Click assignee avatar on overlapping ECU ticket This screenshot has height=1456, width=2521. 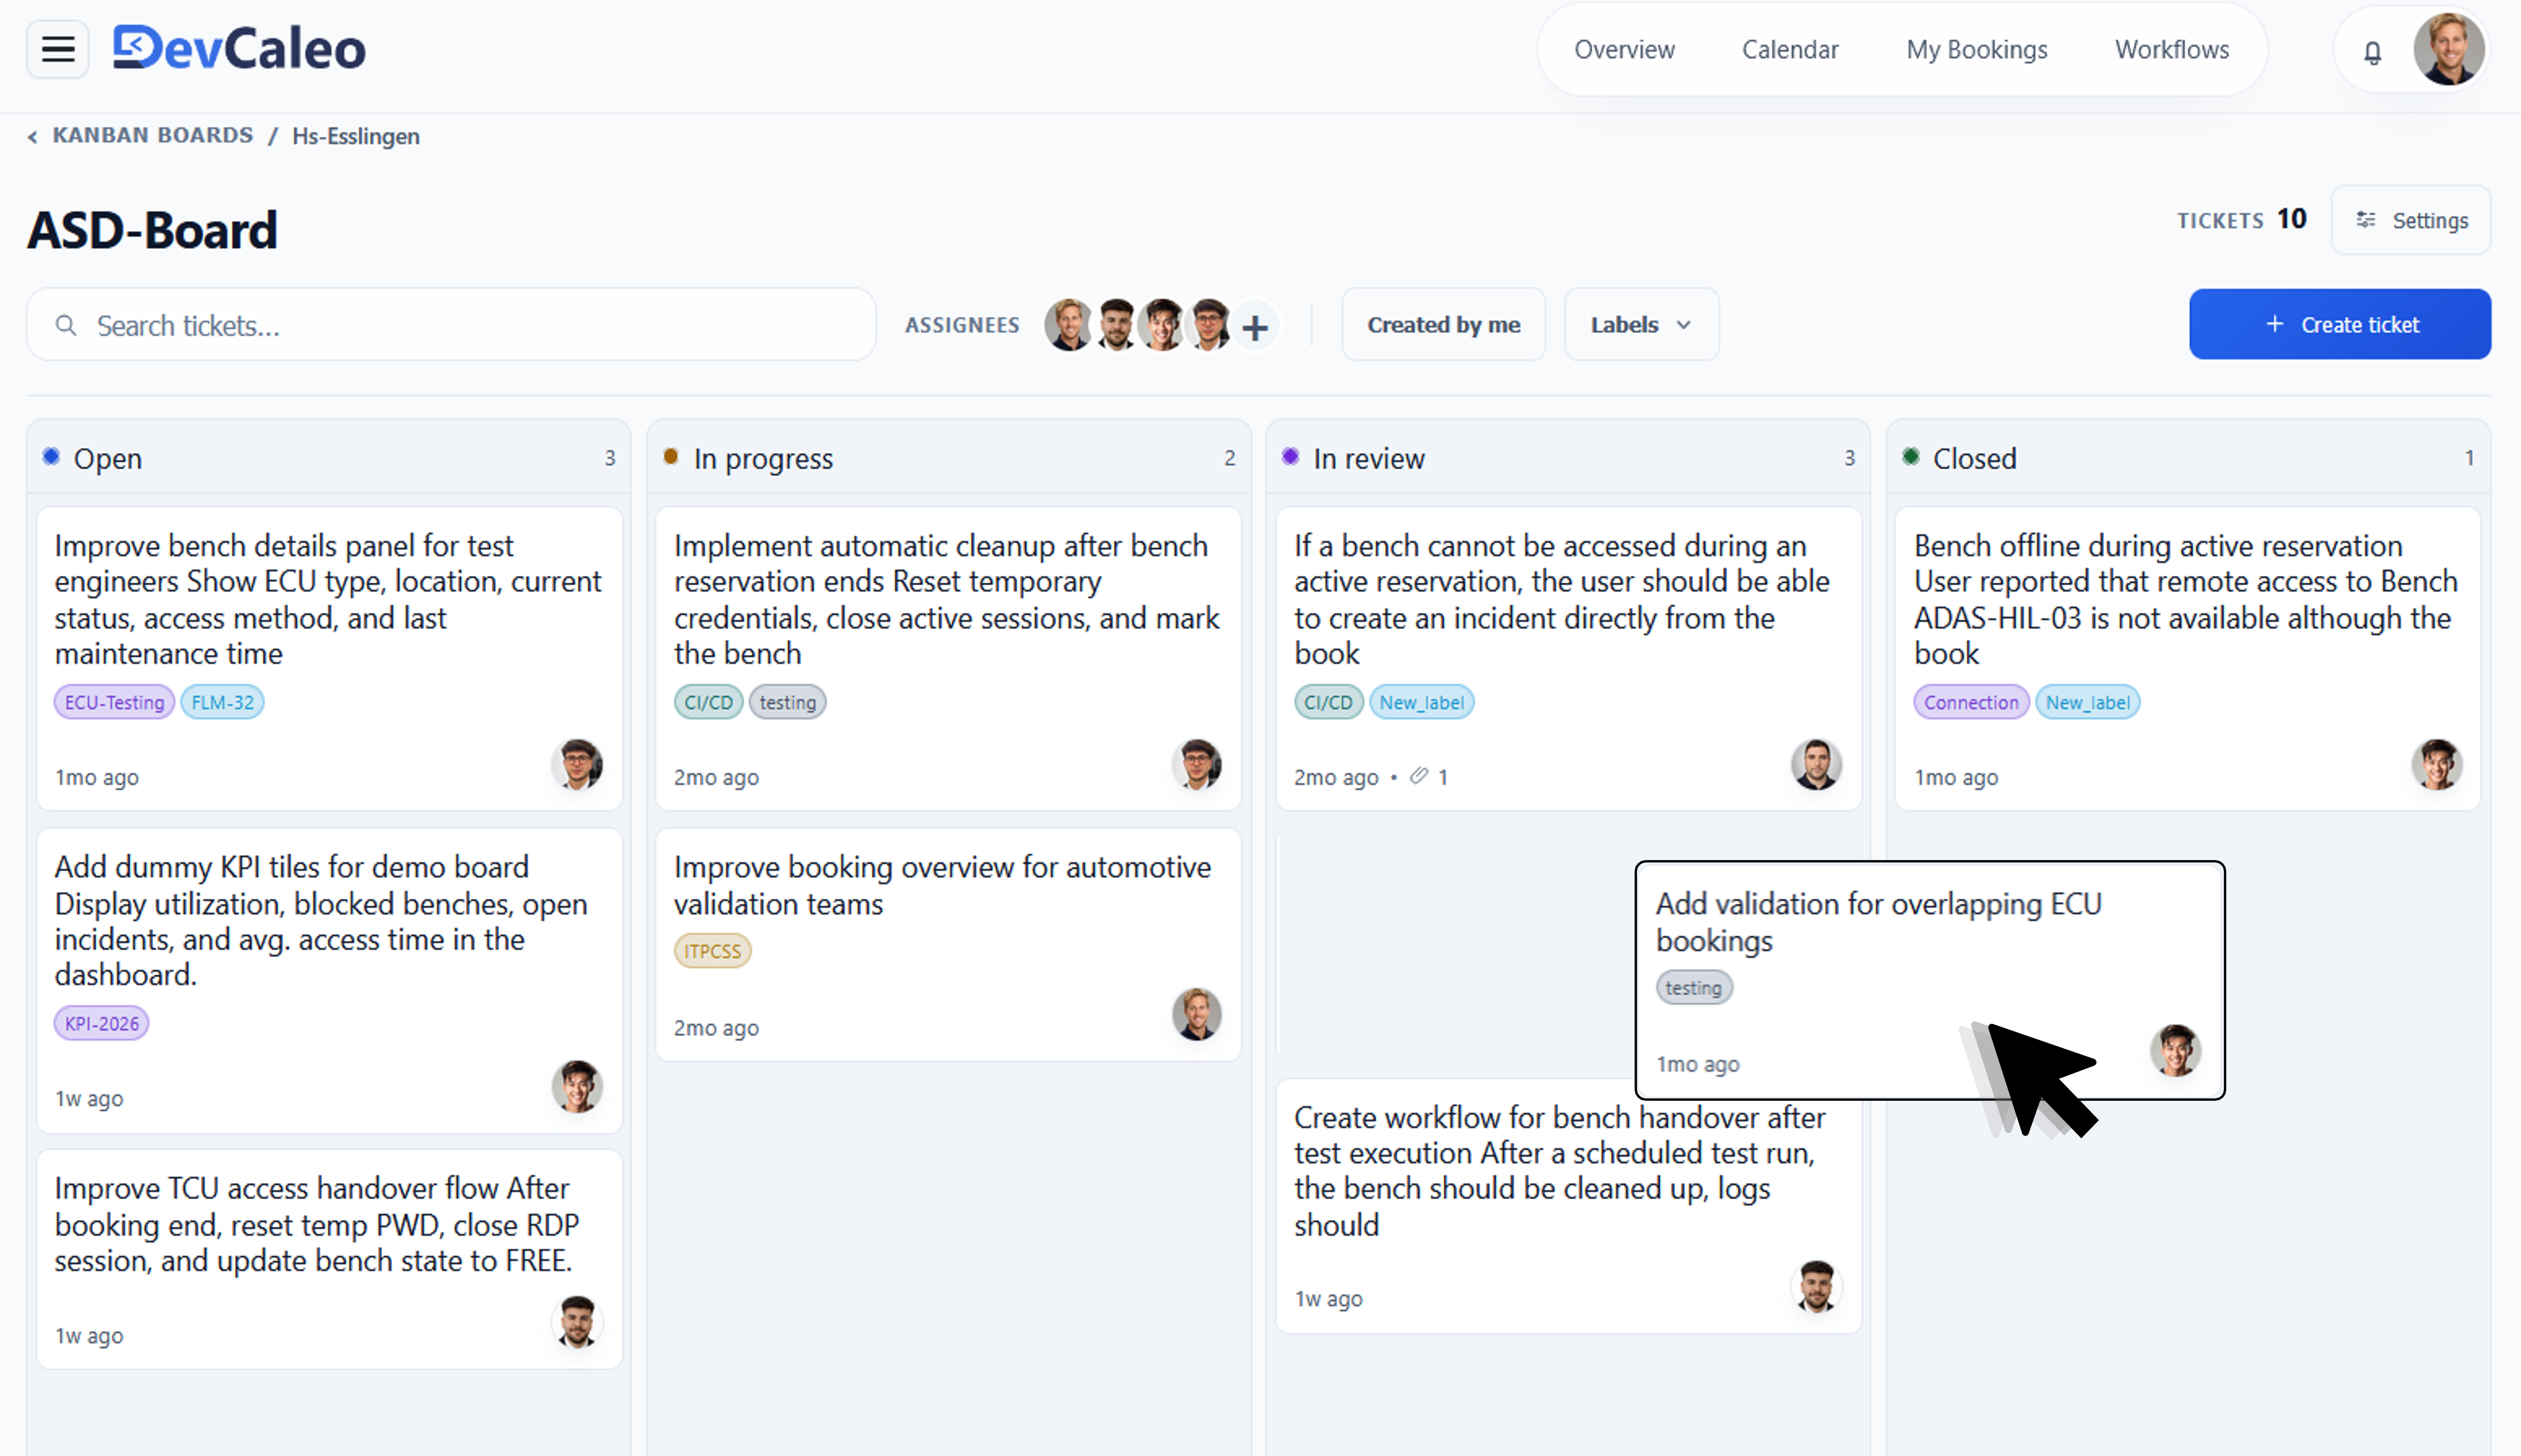pos(2175,1051)
